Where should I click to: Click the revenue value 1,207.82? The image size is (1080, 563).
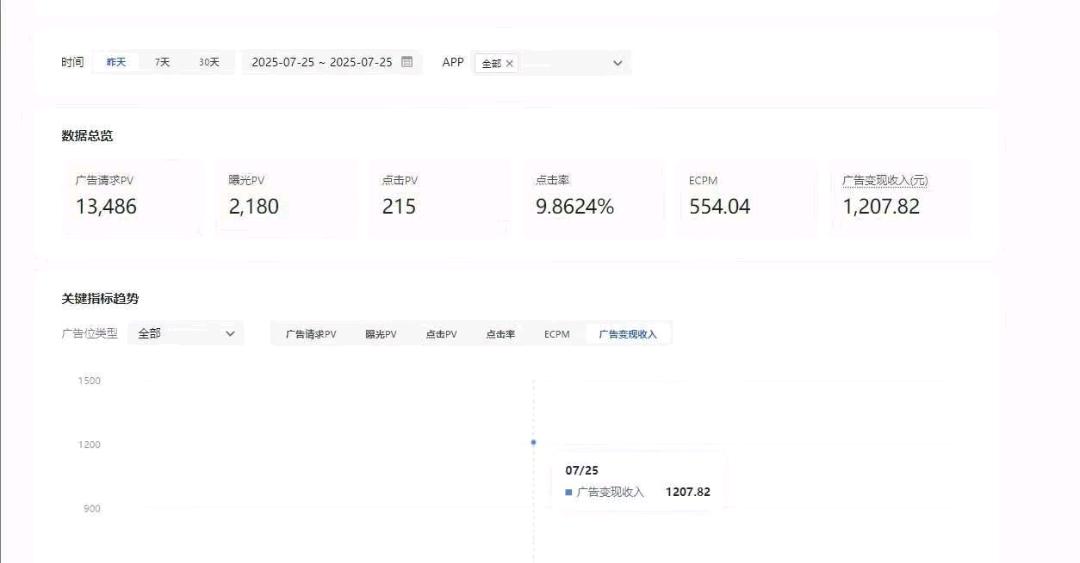click(x=881, y=207)
